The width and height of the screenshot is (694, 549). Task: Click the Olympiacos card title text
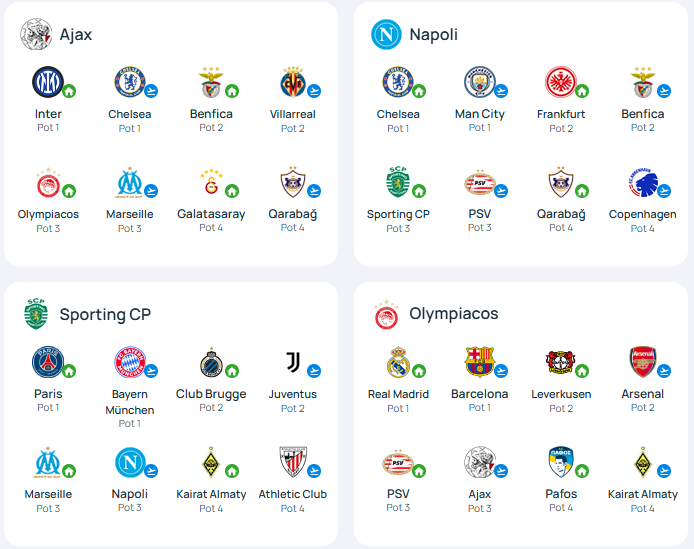tap(454, 314)
